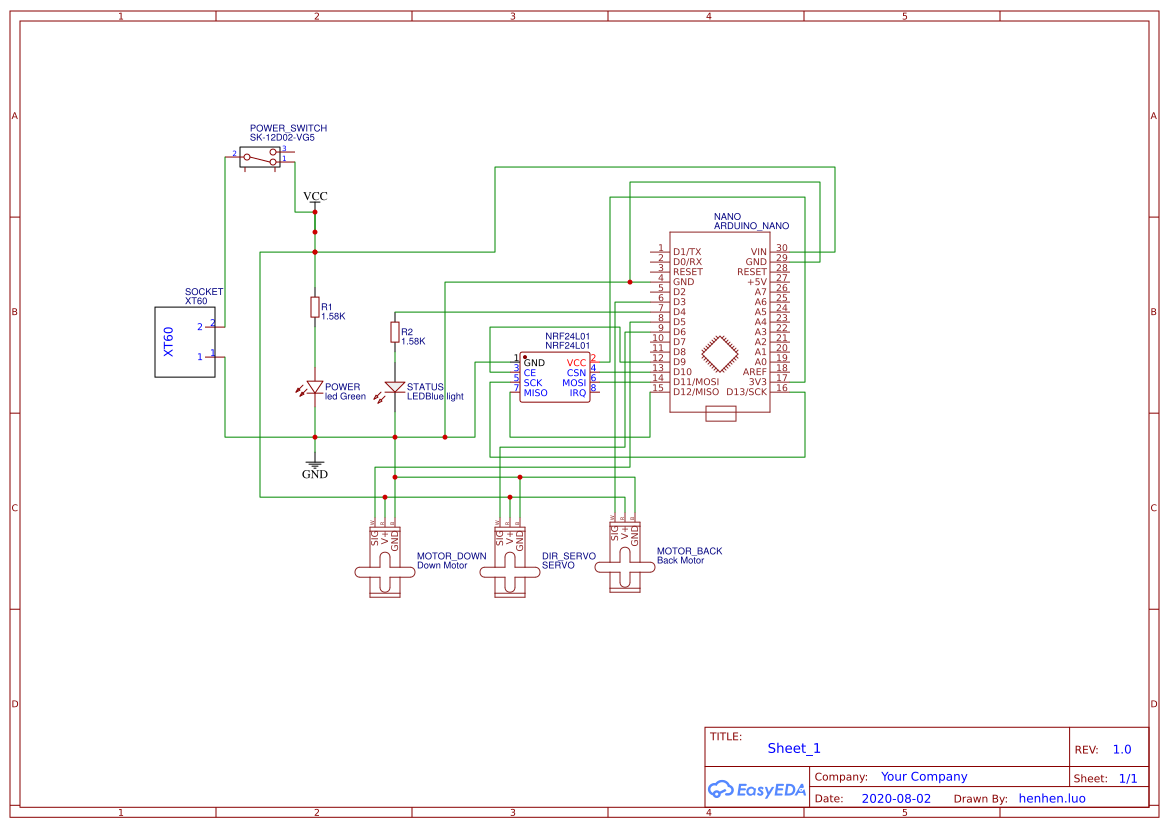Click the henhen.luo drawn-by name
Viewport: 1169px width, 828px height.
coord(1051,797)
